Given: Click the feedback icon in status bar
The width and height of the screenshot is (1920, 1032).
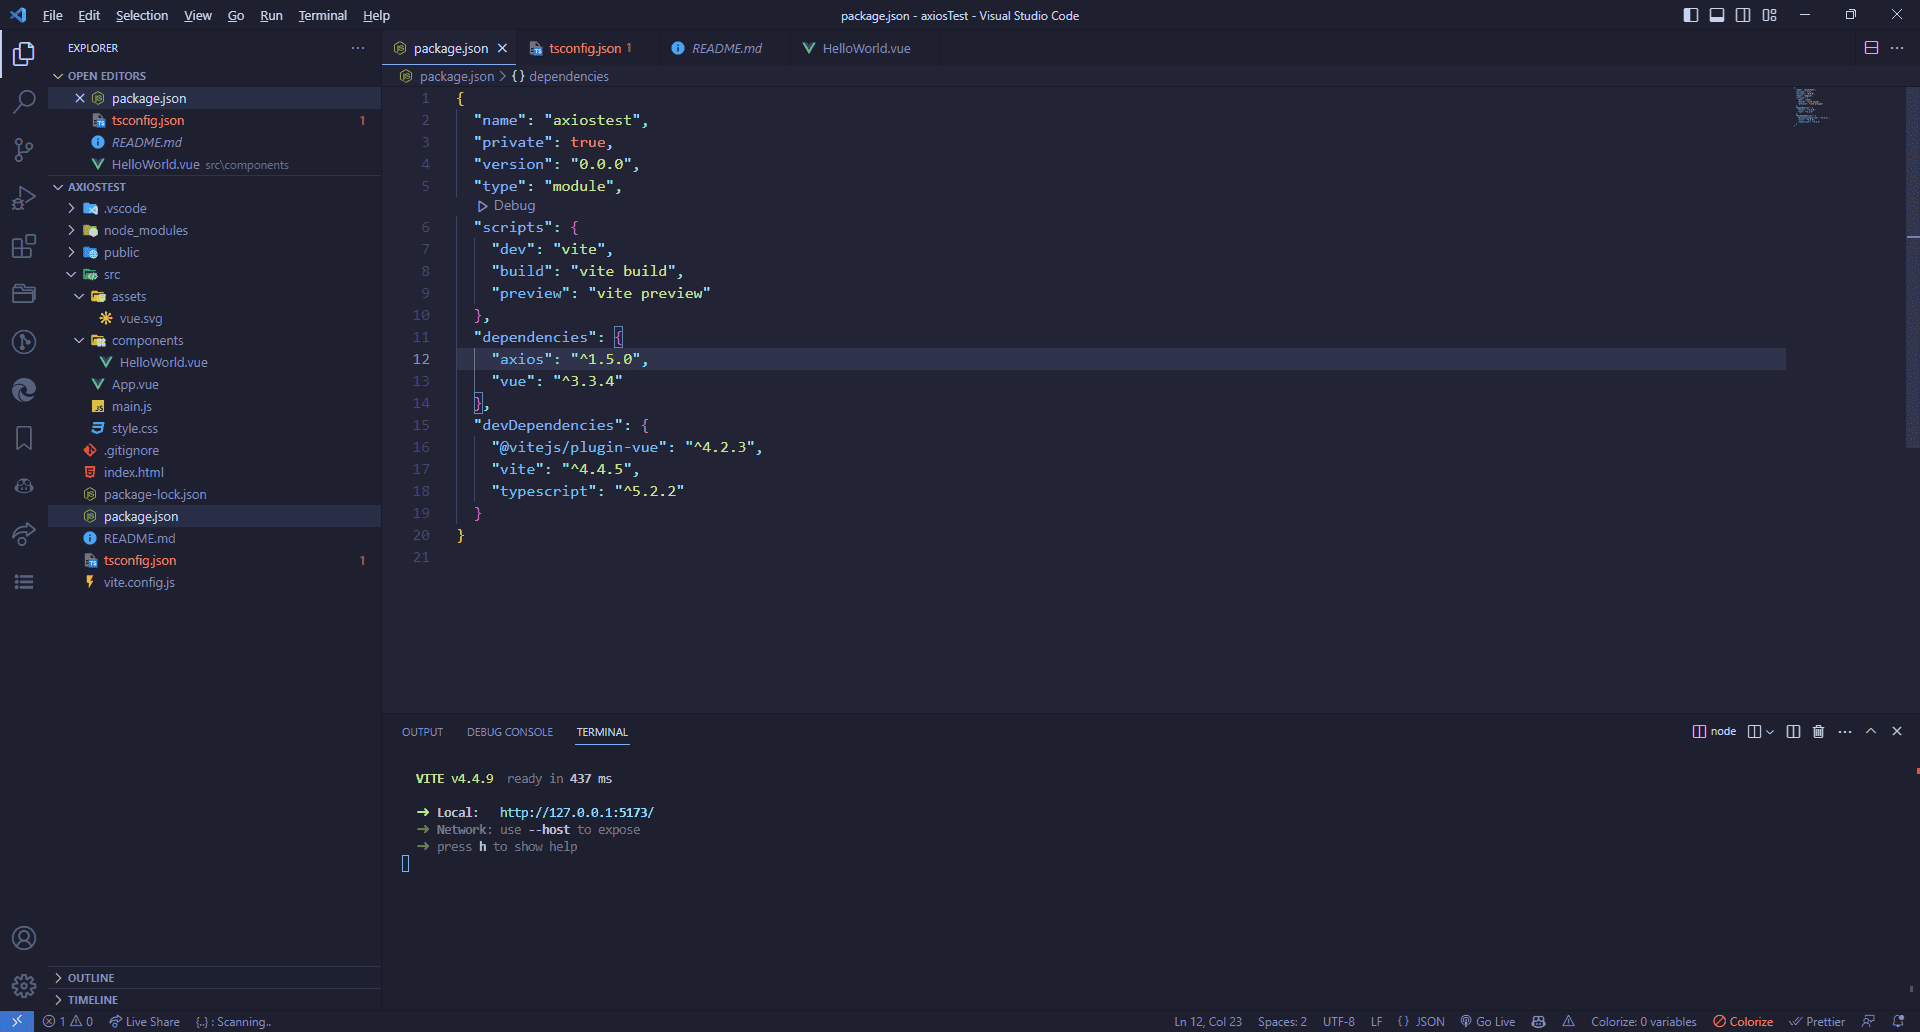Looking at the screenshot, I should (x=1868, y=1021).
